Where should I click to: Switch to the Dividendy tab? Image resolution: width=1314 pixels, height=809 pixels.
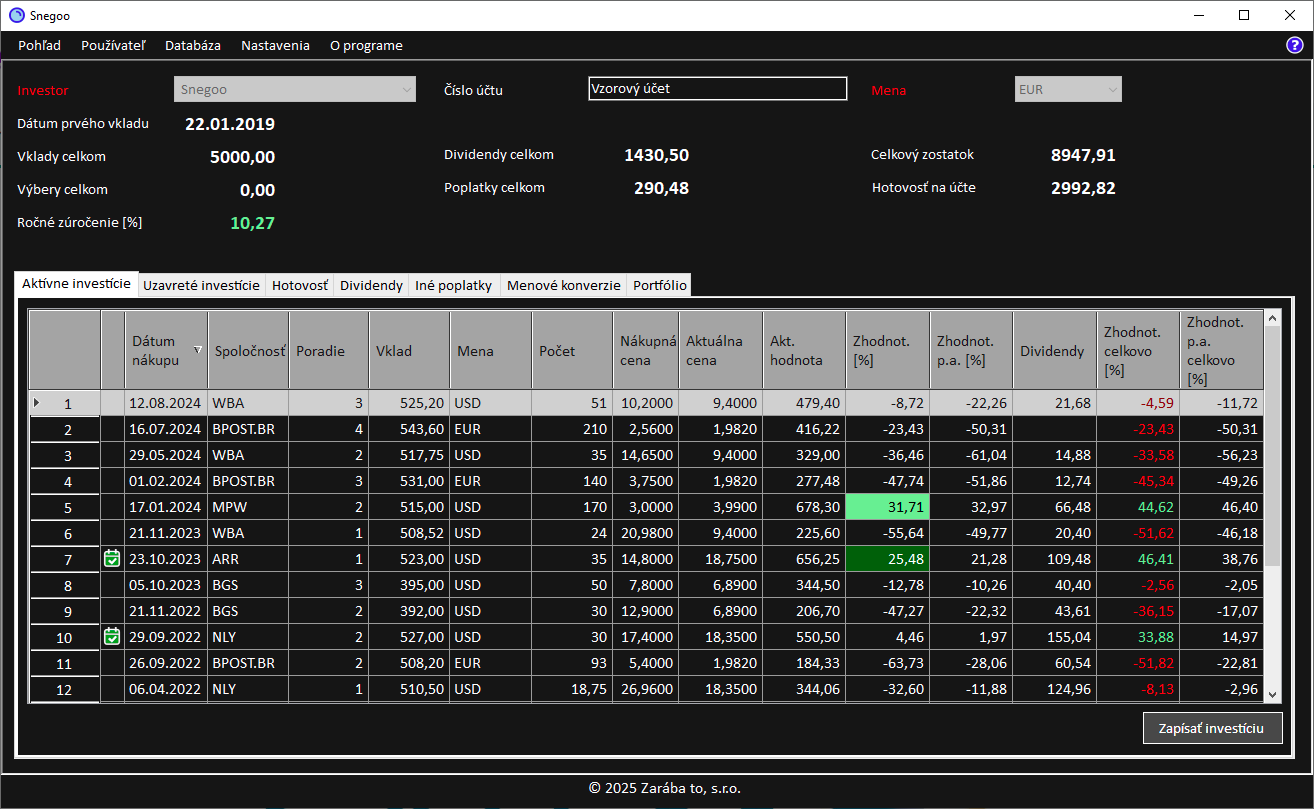(371, 285)
